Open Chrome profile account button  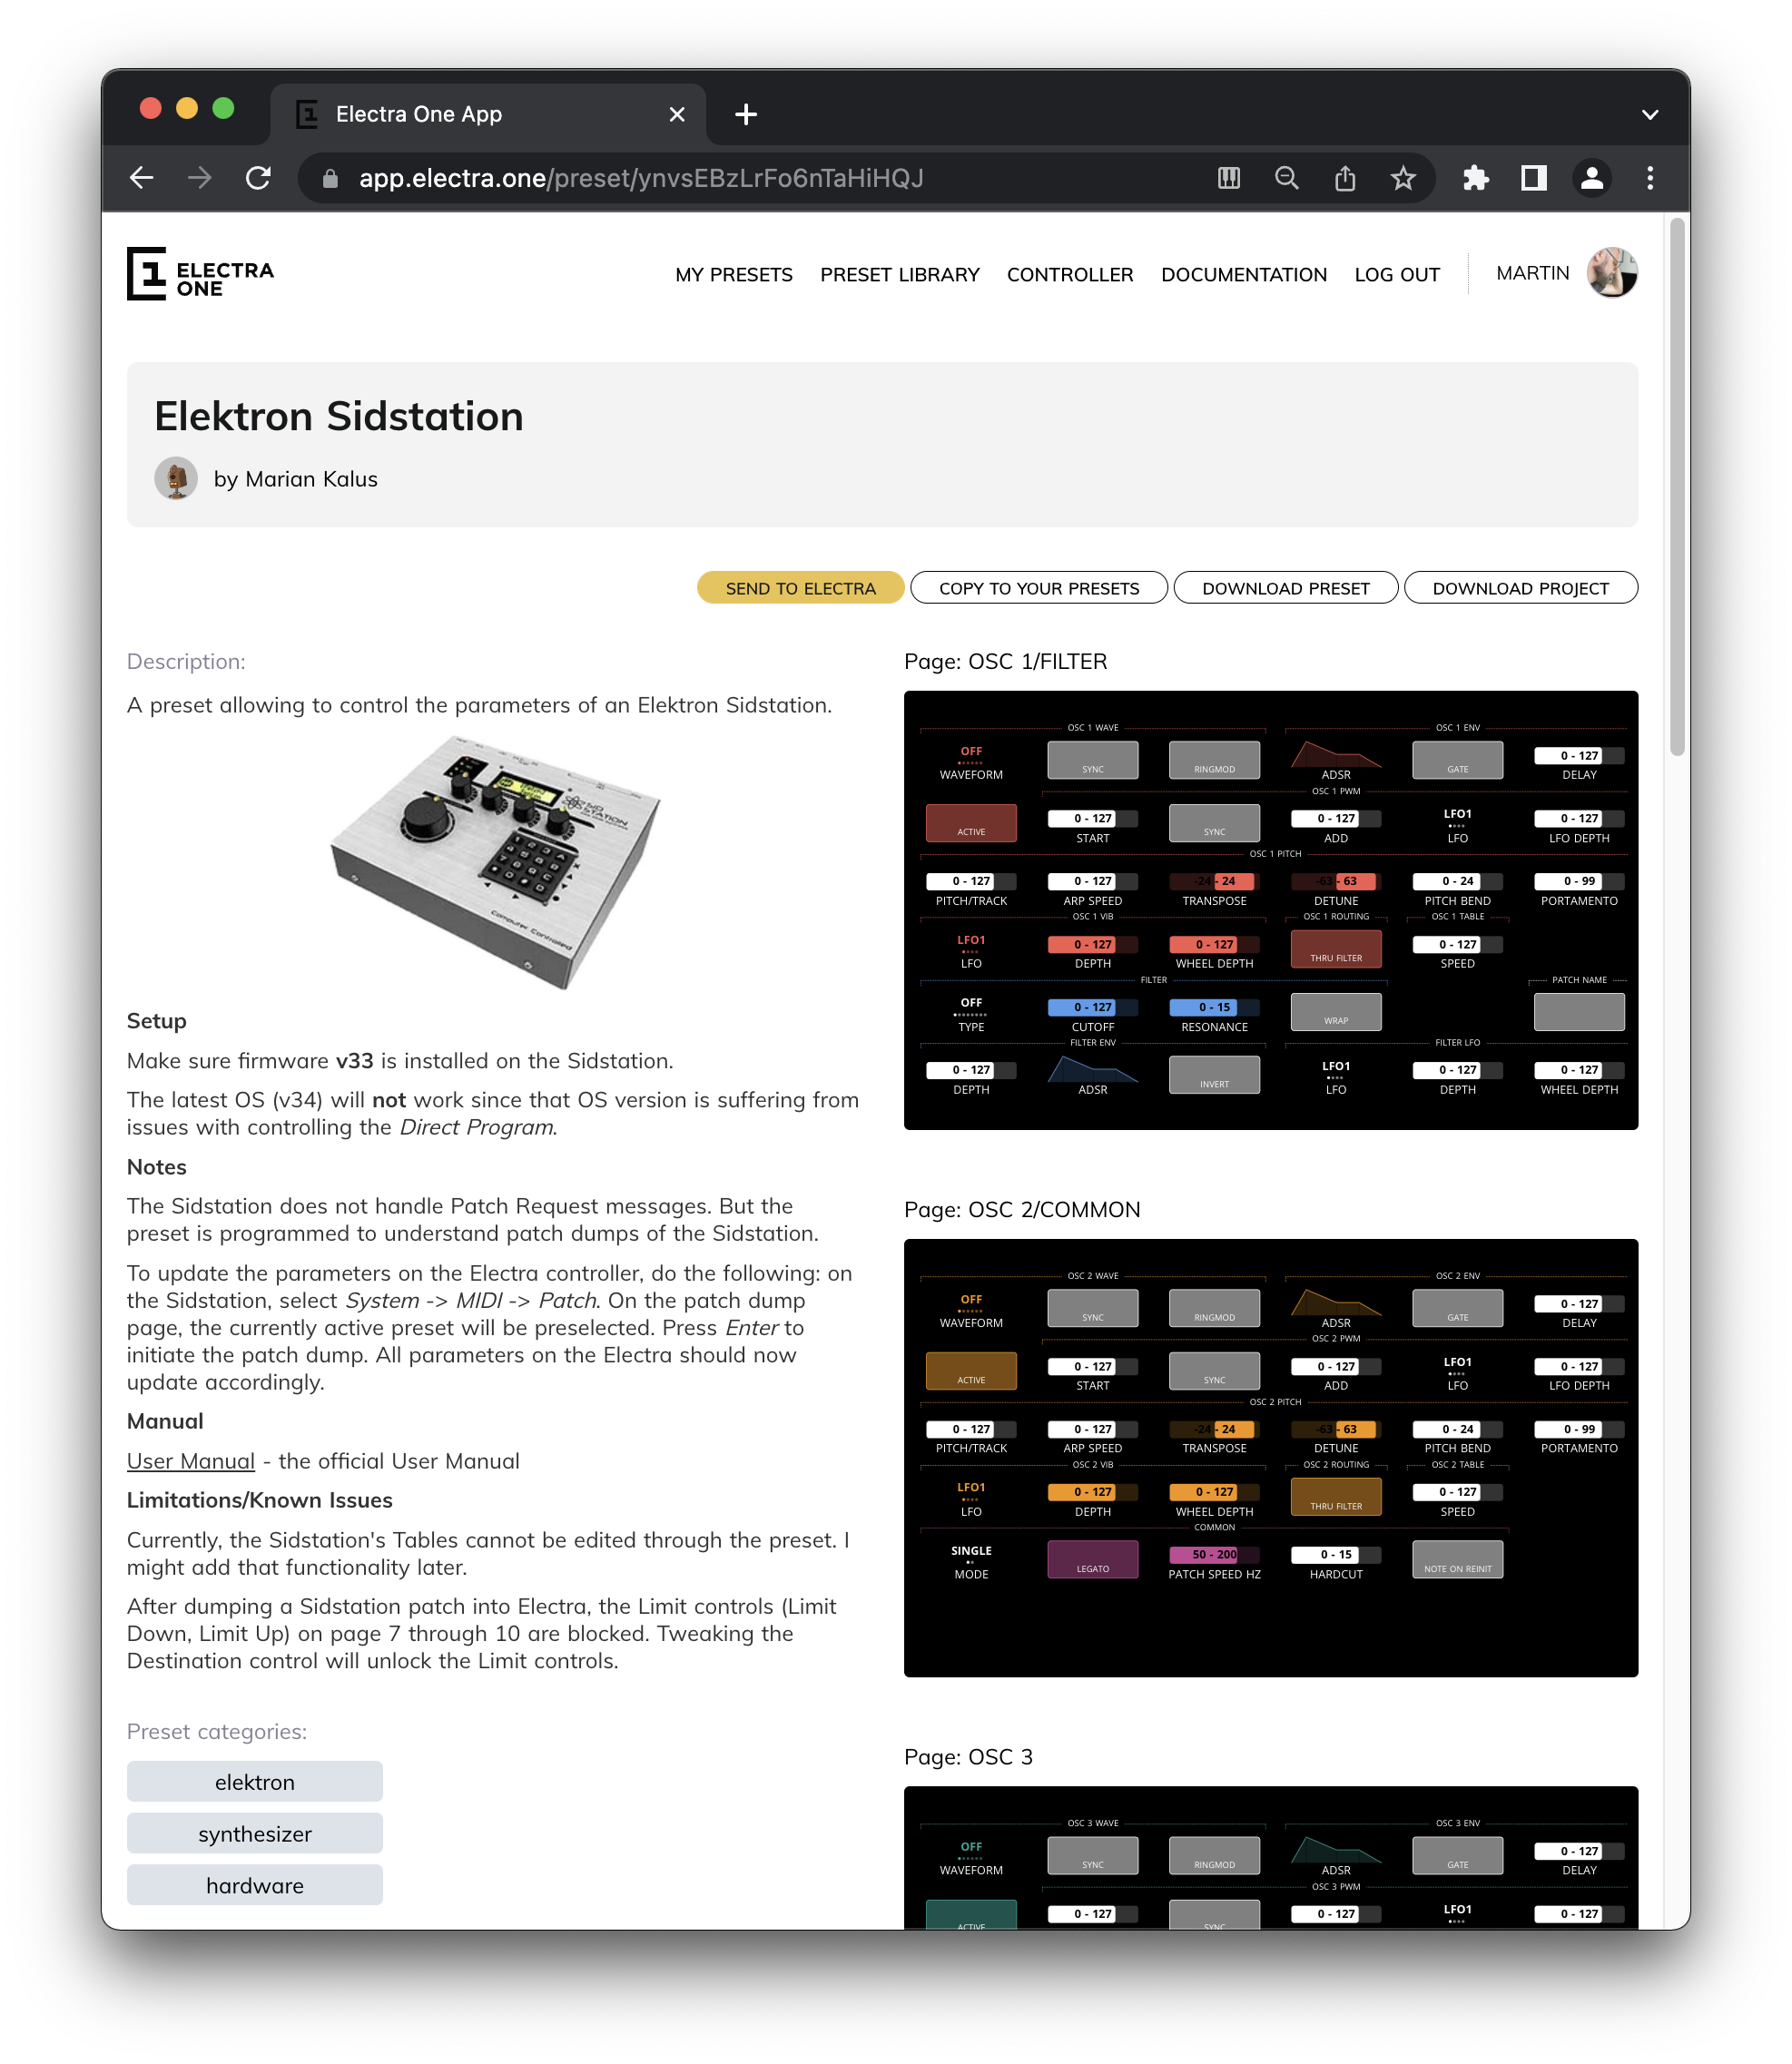pyautogui.click(x=1591, y=178)
